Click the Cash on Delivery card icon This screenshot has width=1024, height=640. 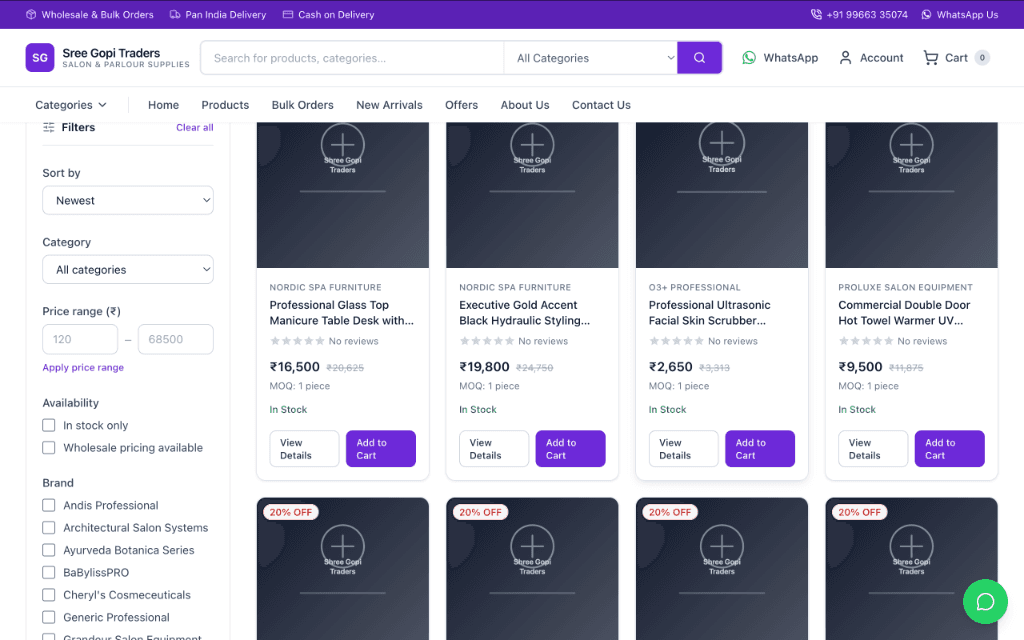(287, 14)
